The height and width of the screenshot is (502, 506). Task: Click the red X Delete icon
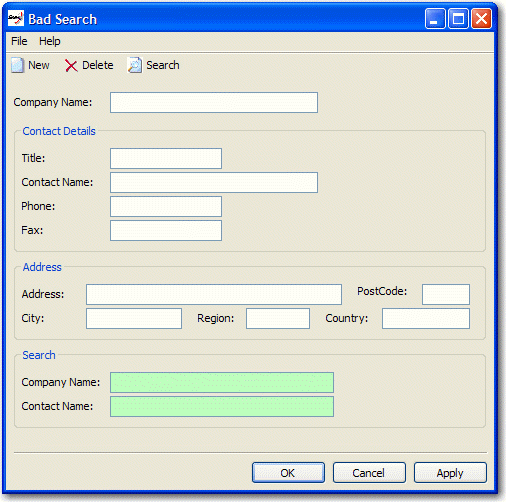point(71,66)
